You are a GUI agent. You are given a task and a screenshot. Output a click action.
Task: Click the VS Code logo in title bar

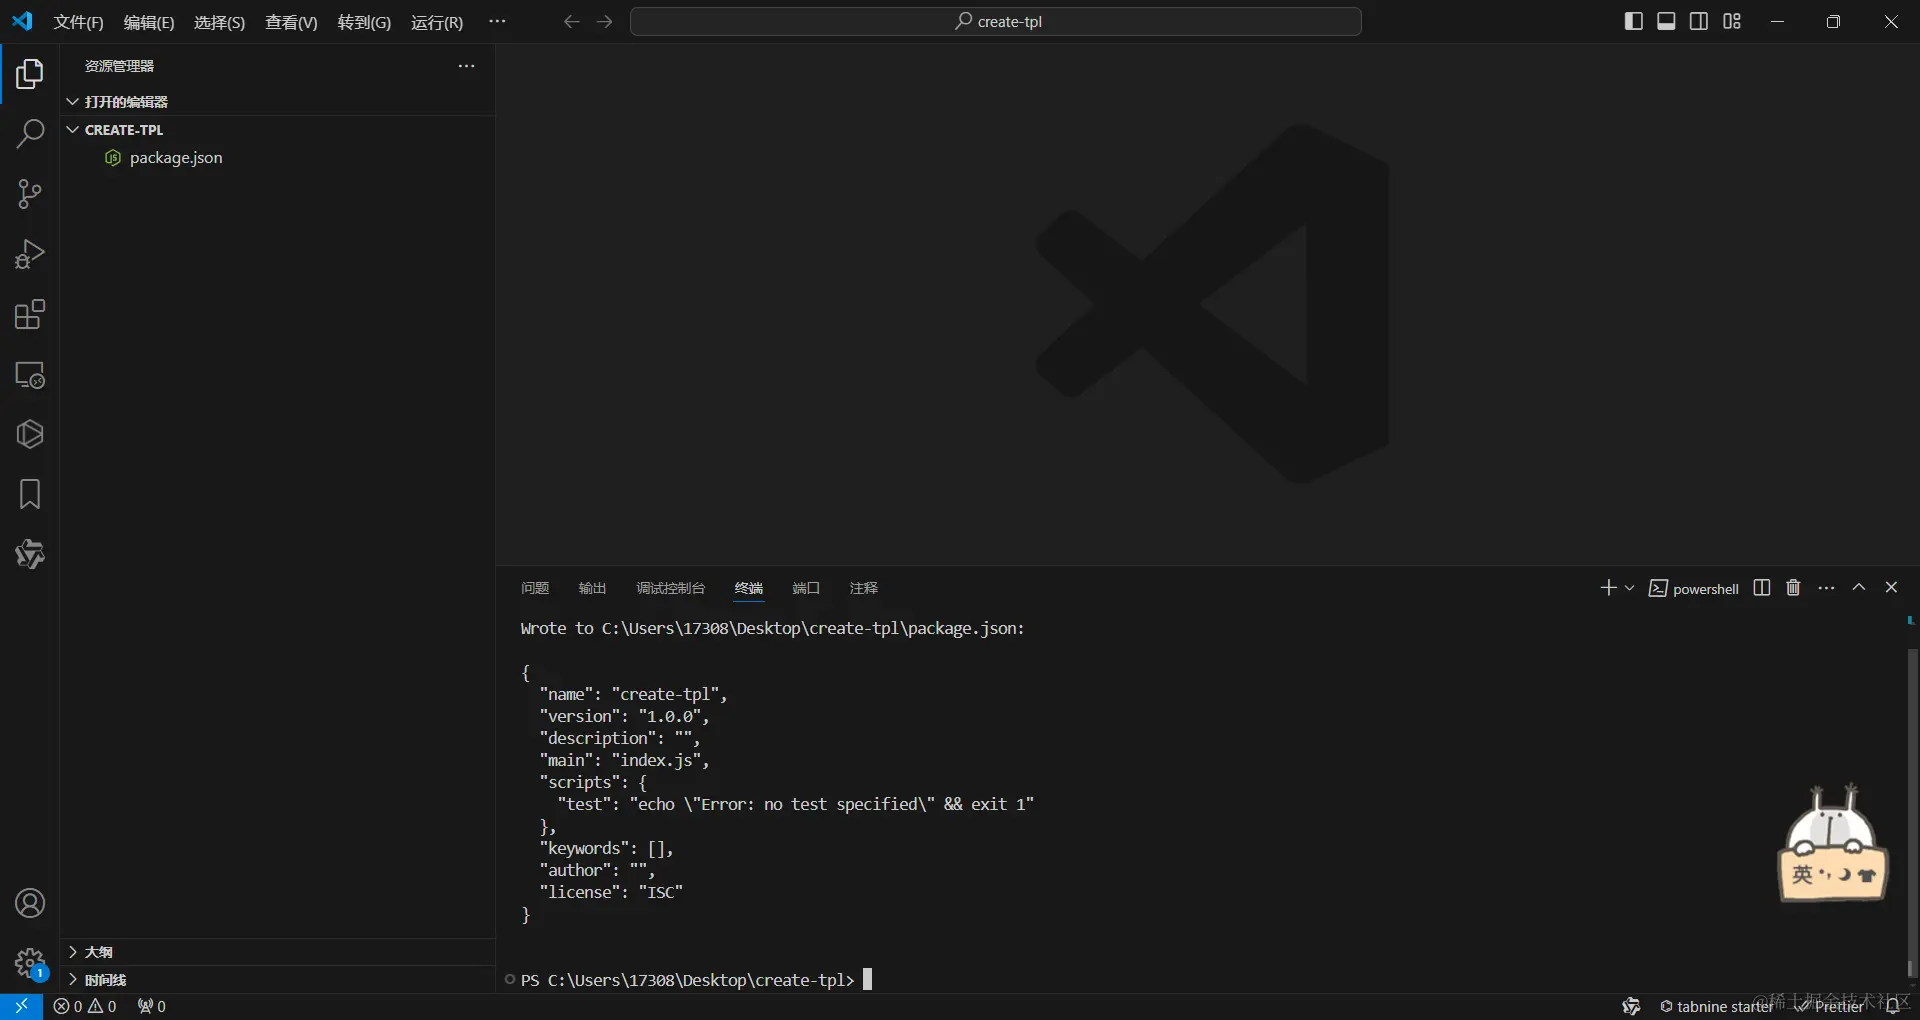pos(22,21)
